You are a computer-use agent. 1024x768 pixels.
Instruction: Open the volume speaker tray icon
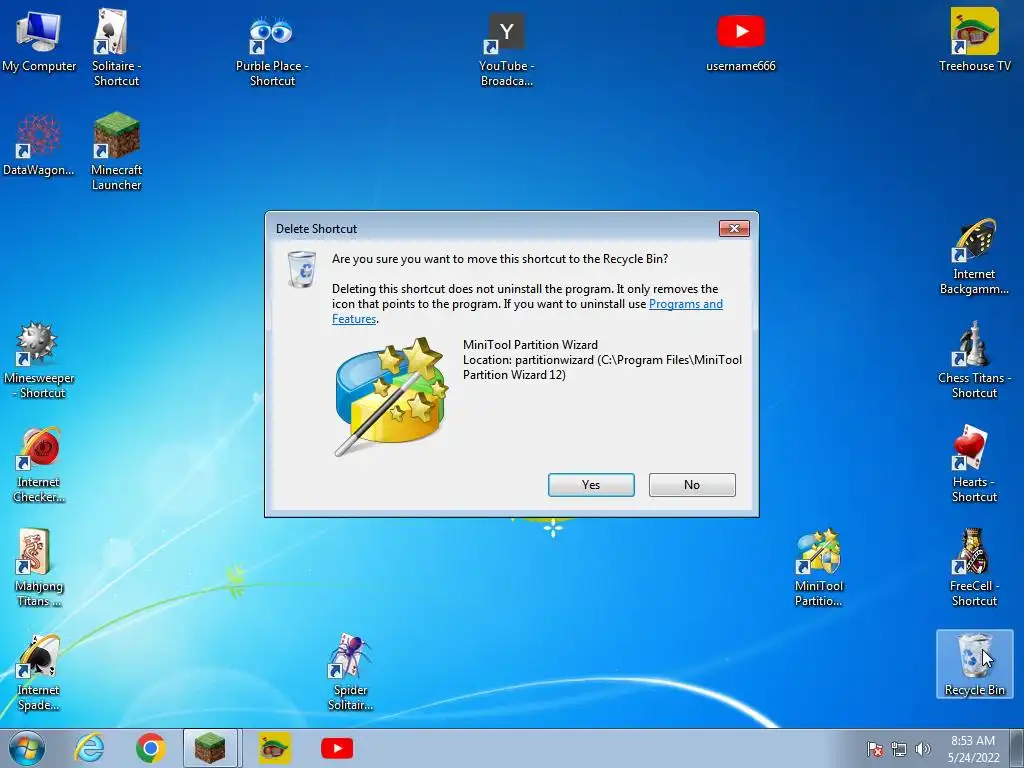point(922,750)
